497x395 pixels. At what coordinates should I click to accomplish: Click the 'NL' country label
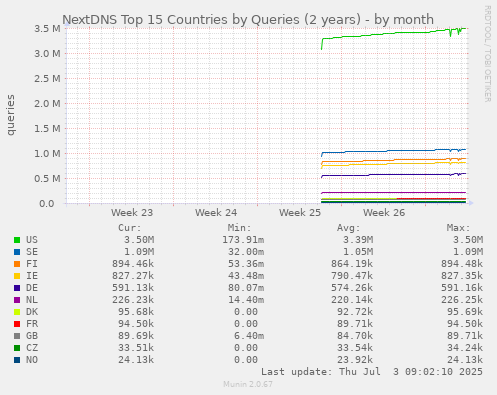tap(32, 300)
